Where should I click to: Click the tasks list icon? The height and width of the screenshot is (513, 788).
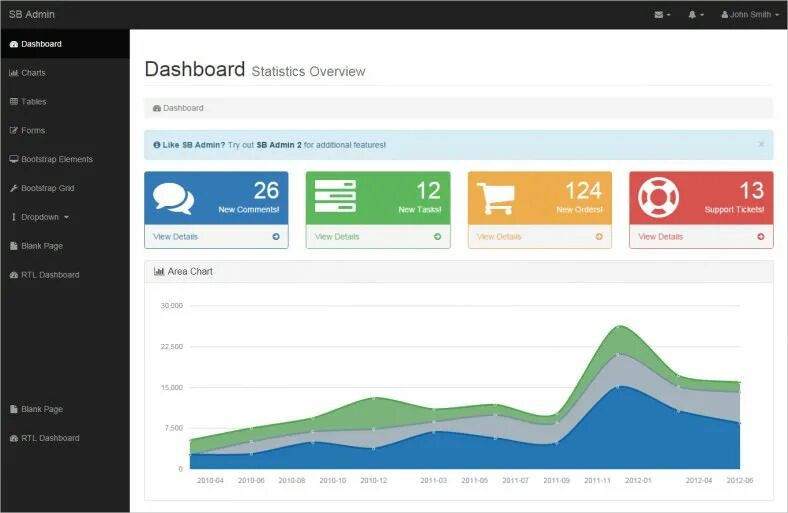click(335, 196)
